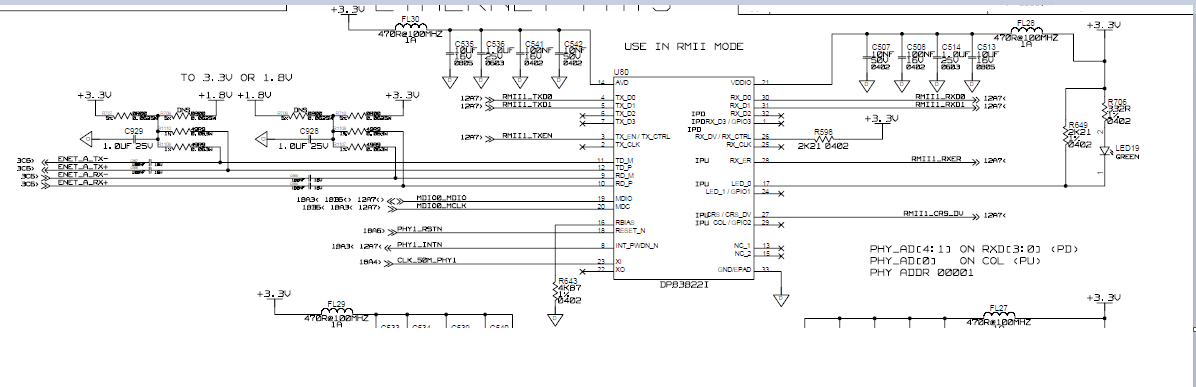Click the RMII1_TXD0 net label

click(x=527, y=98)
